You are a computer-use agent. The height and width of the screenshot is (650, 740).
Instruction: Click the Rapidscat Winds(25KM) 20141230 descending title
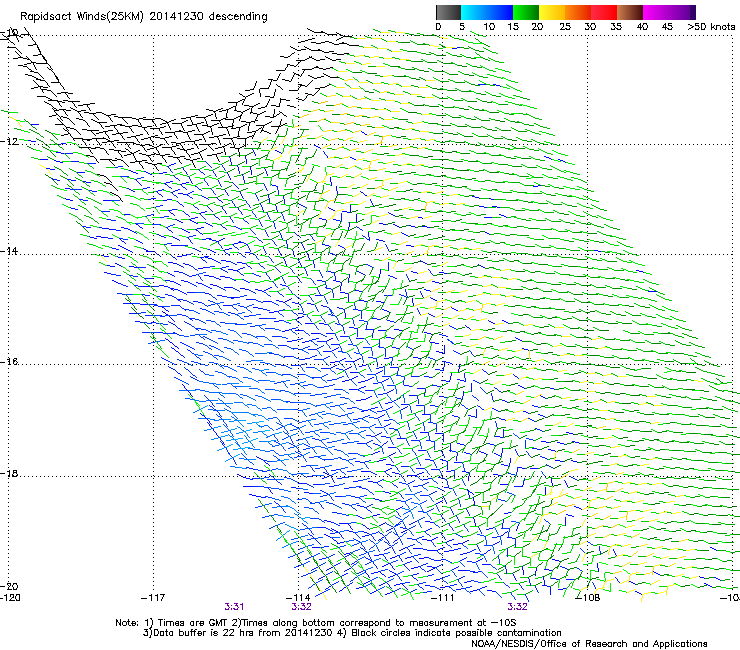[x=143, y=17]
